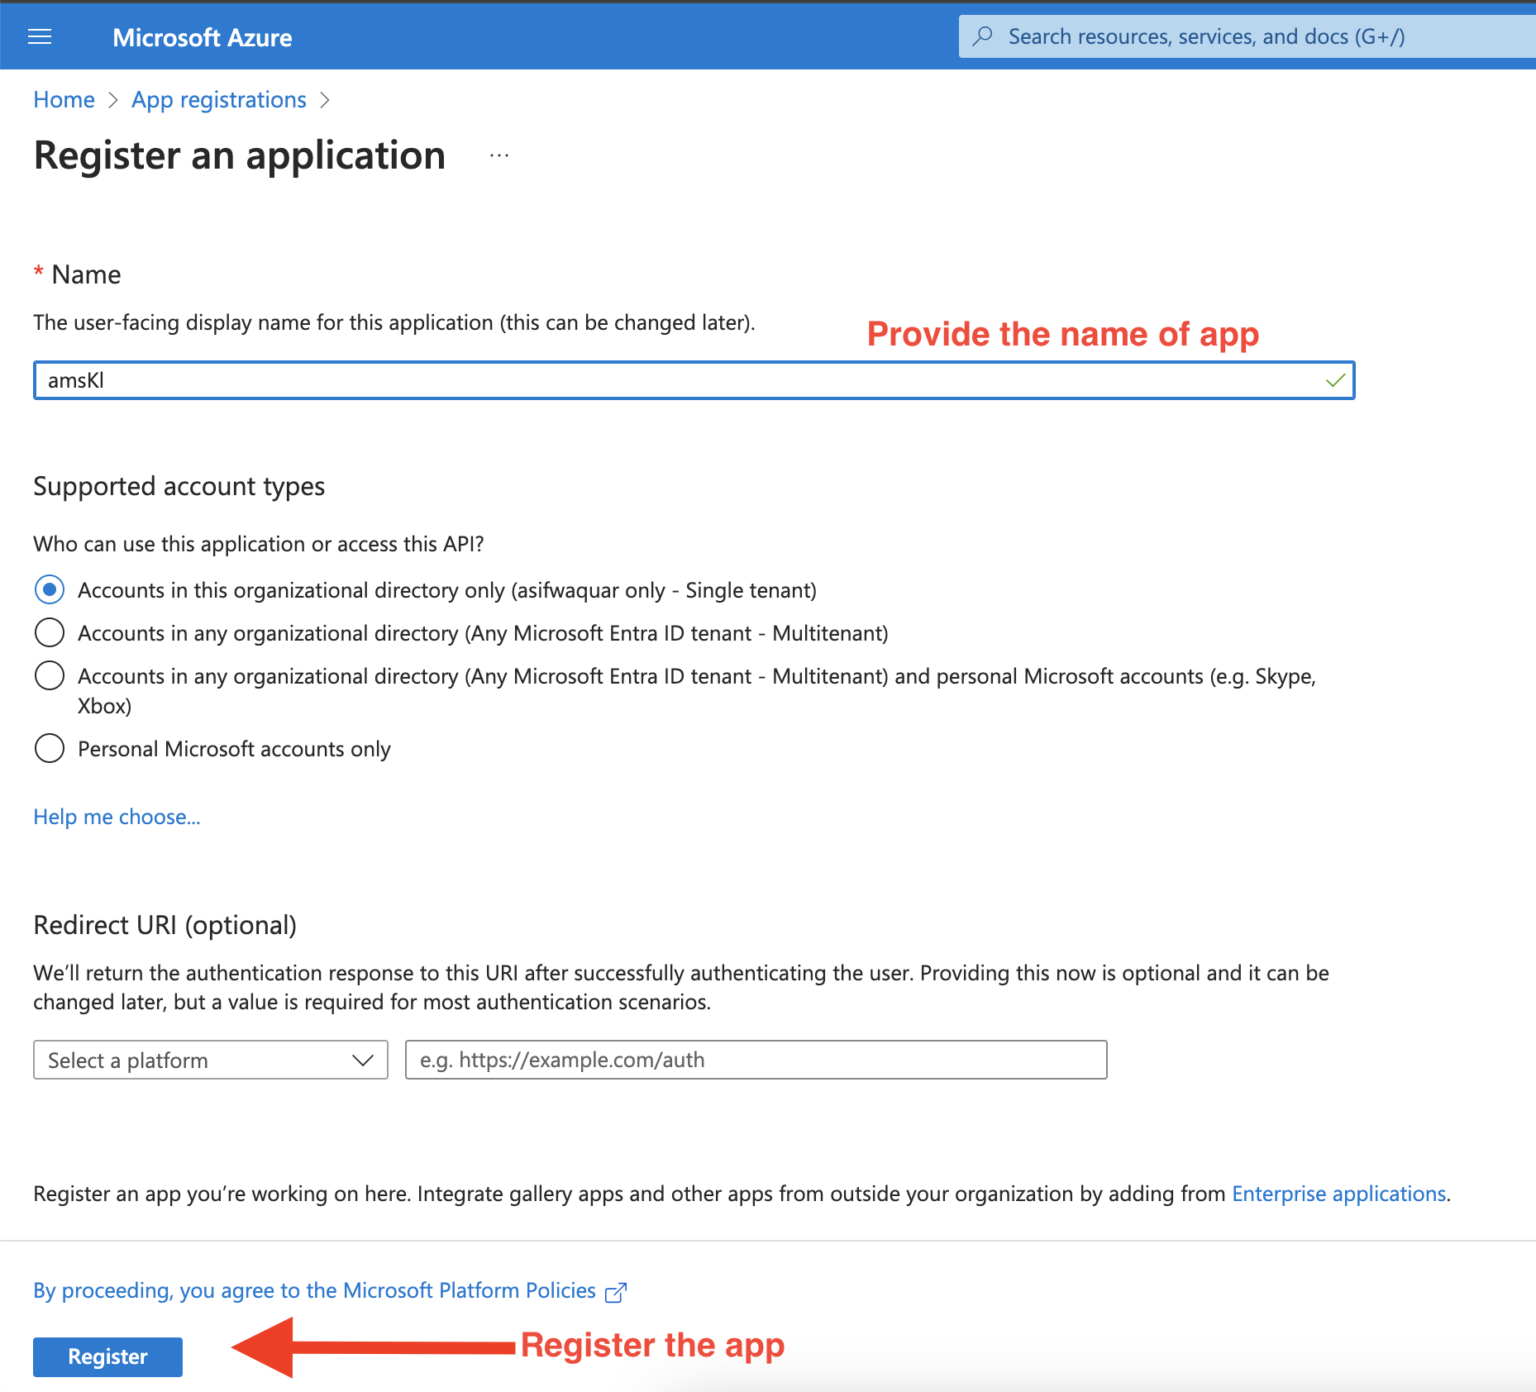Screen dimensions: 1536x1392
Task: Click the Microsoft Azure logo
Action: 202,37
